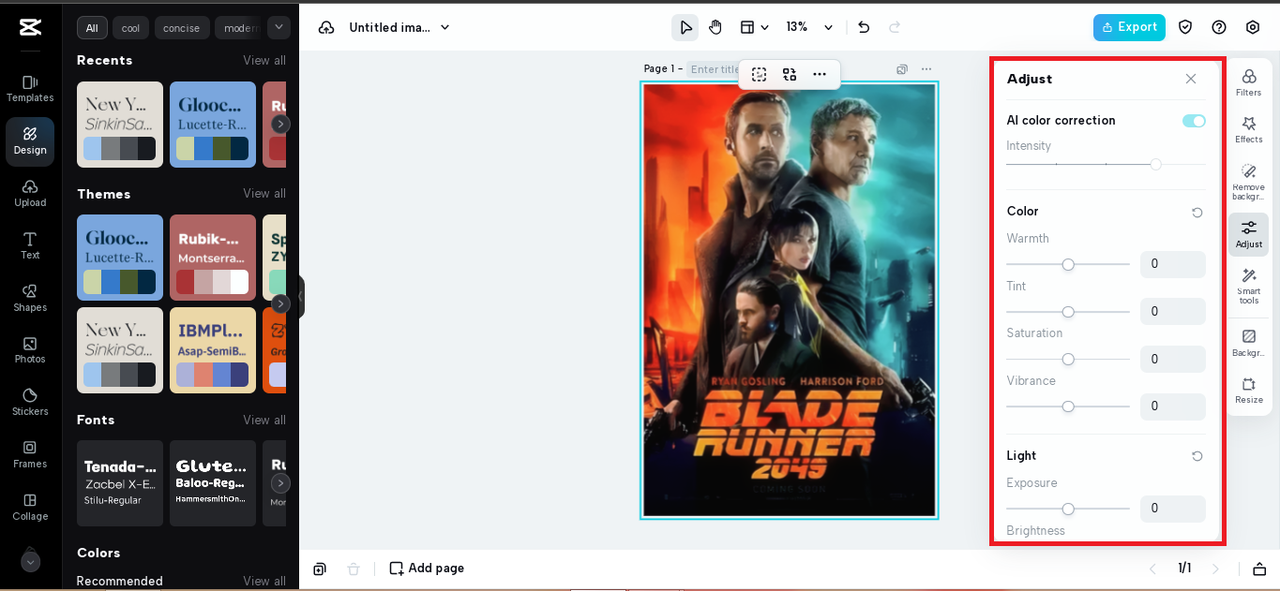Image resolution: width=1280 pixels, height=591 pixels.
Task: Click the Add page button
Action: (x=427, y=568)
